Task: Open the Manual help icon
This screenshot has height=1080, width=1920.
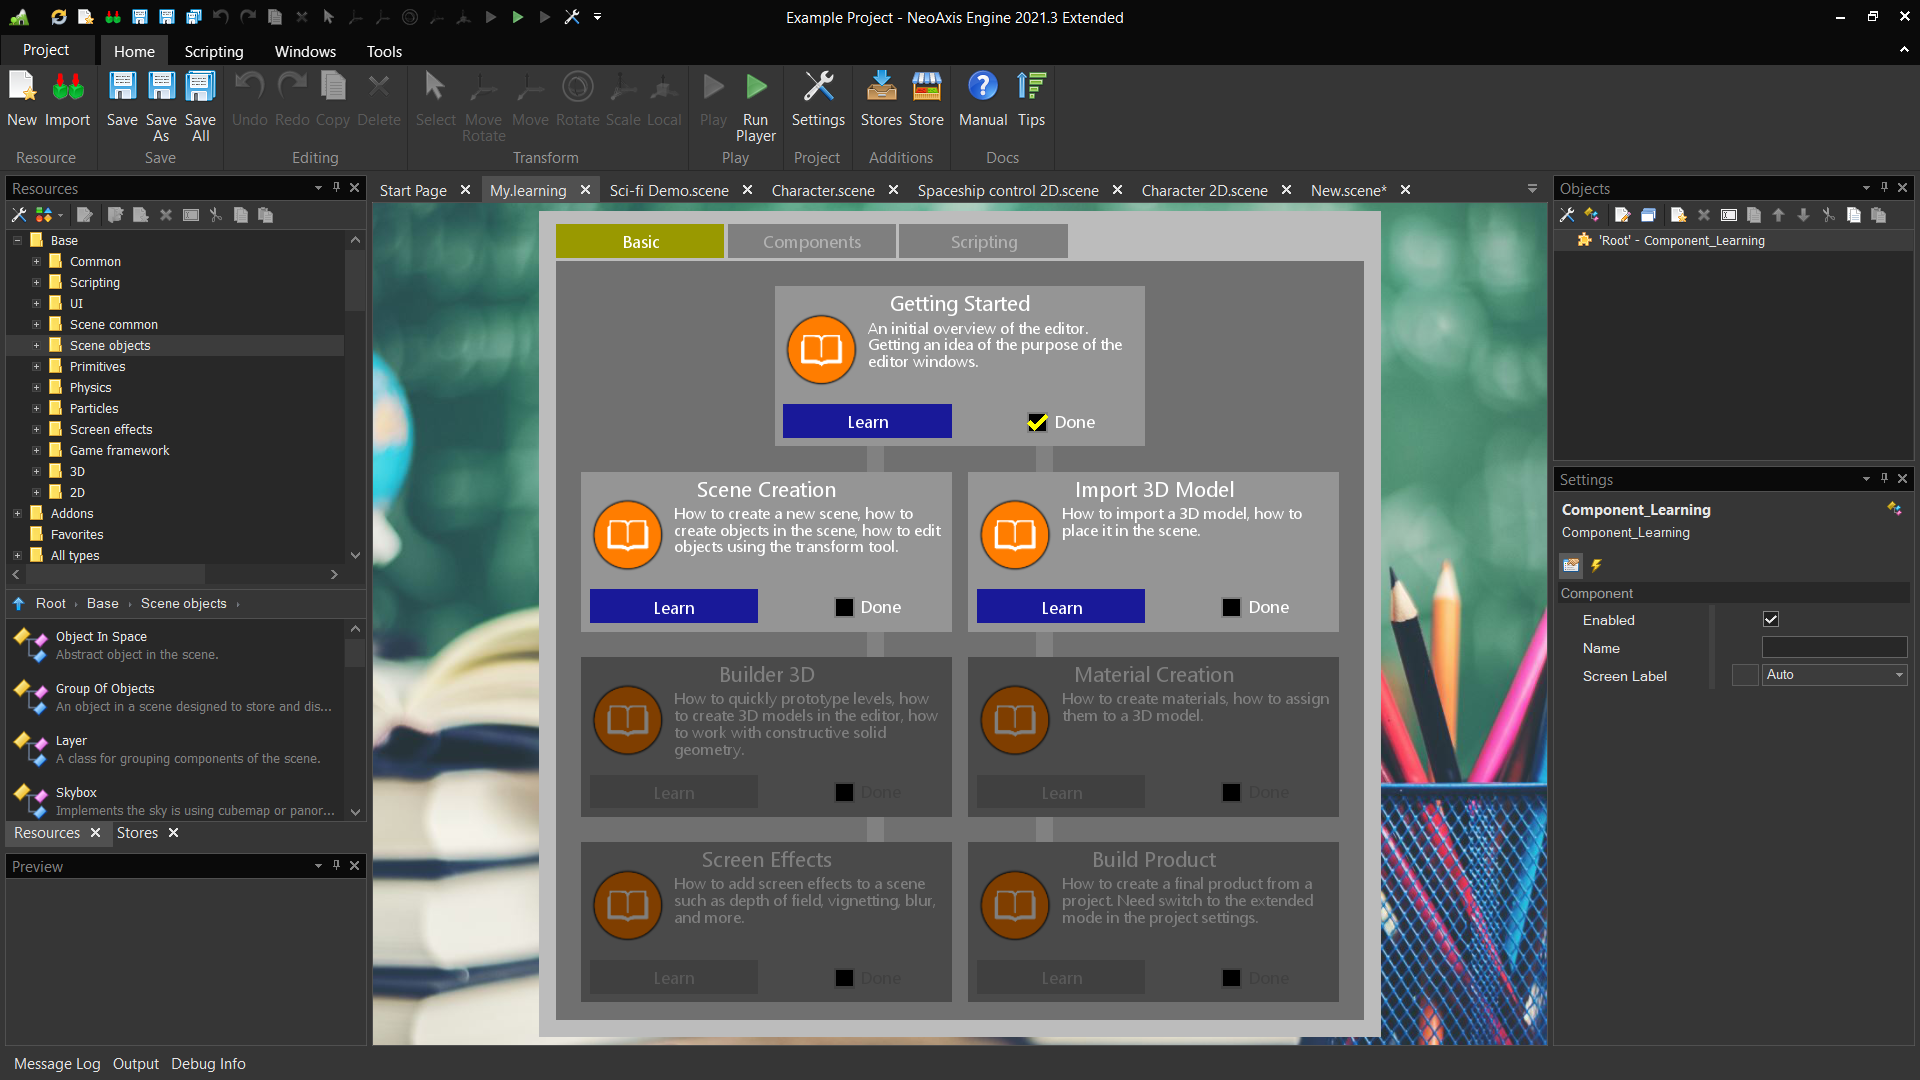Action: click(x=982, y=88)
